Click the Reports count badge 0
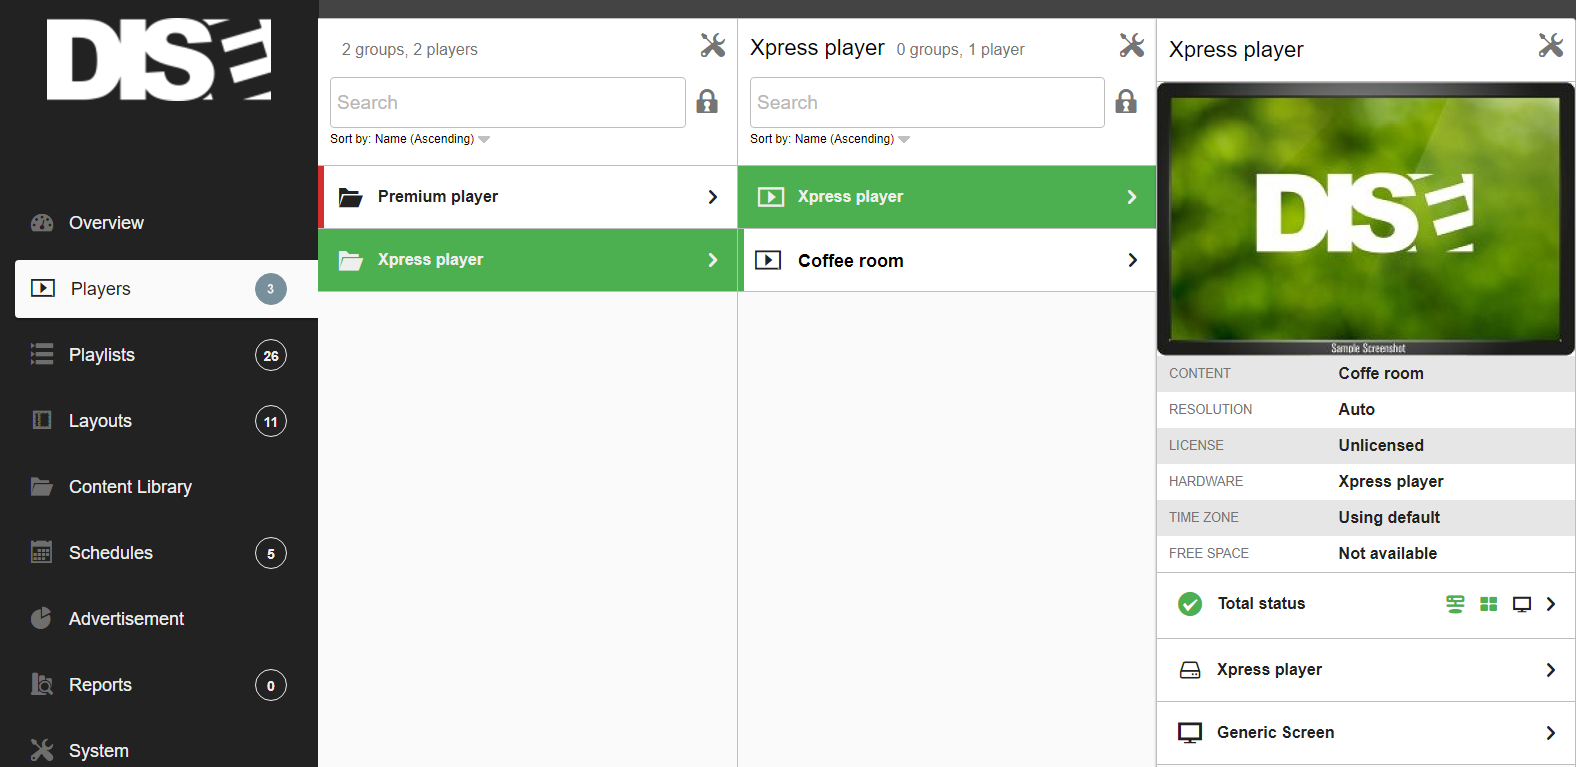1576x767 pixels. [x=271, y=685]
